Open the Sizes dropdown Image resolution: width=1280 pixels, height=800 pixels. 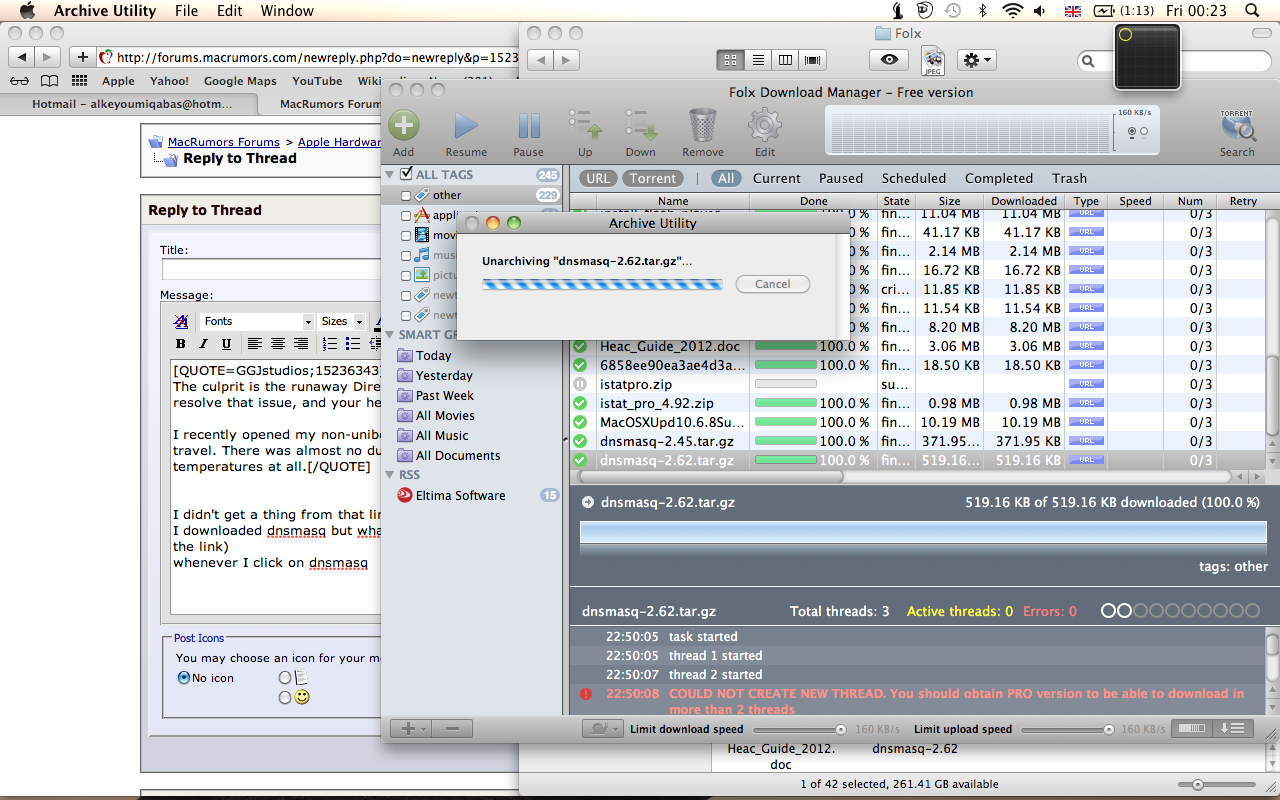coord(341,321)
